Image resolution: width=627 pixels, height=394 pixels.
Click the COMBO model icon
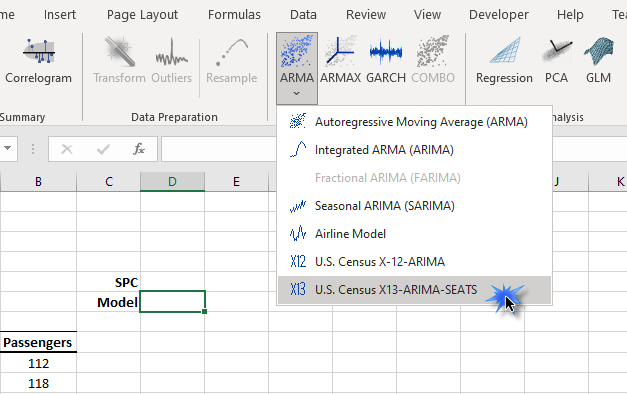click(433, 51)
